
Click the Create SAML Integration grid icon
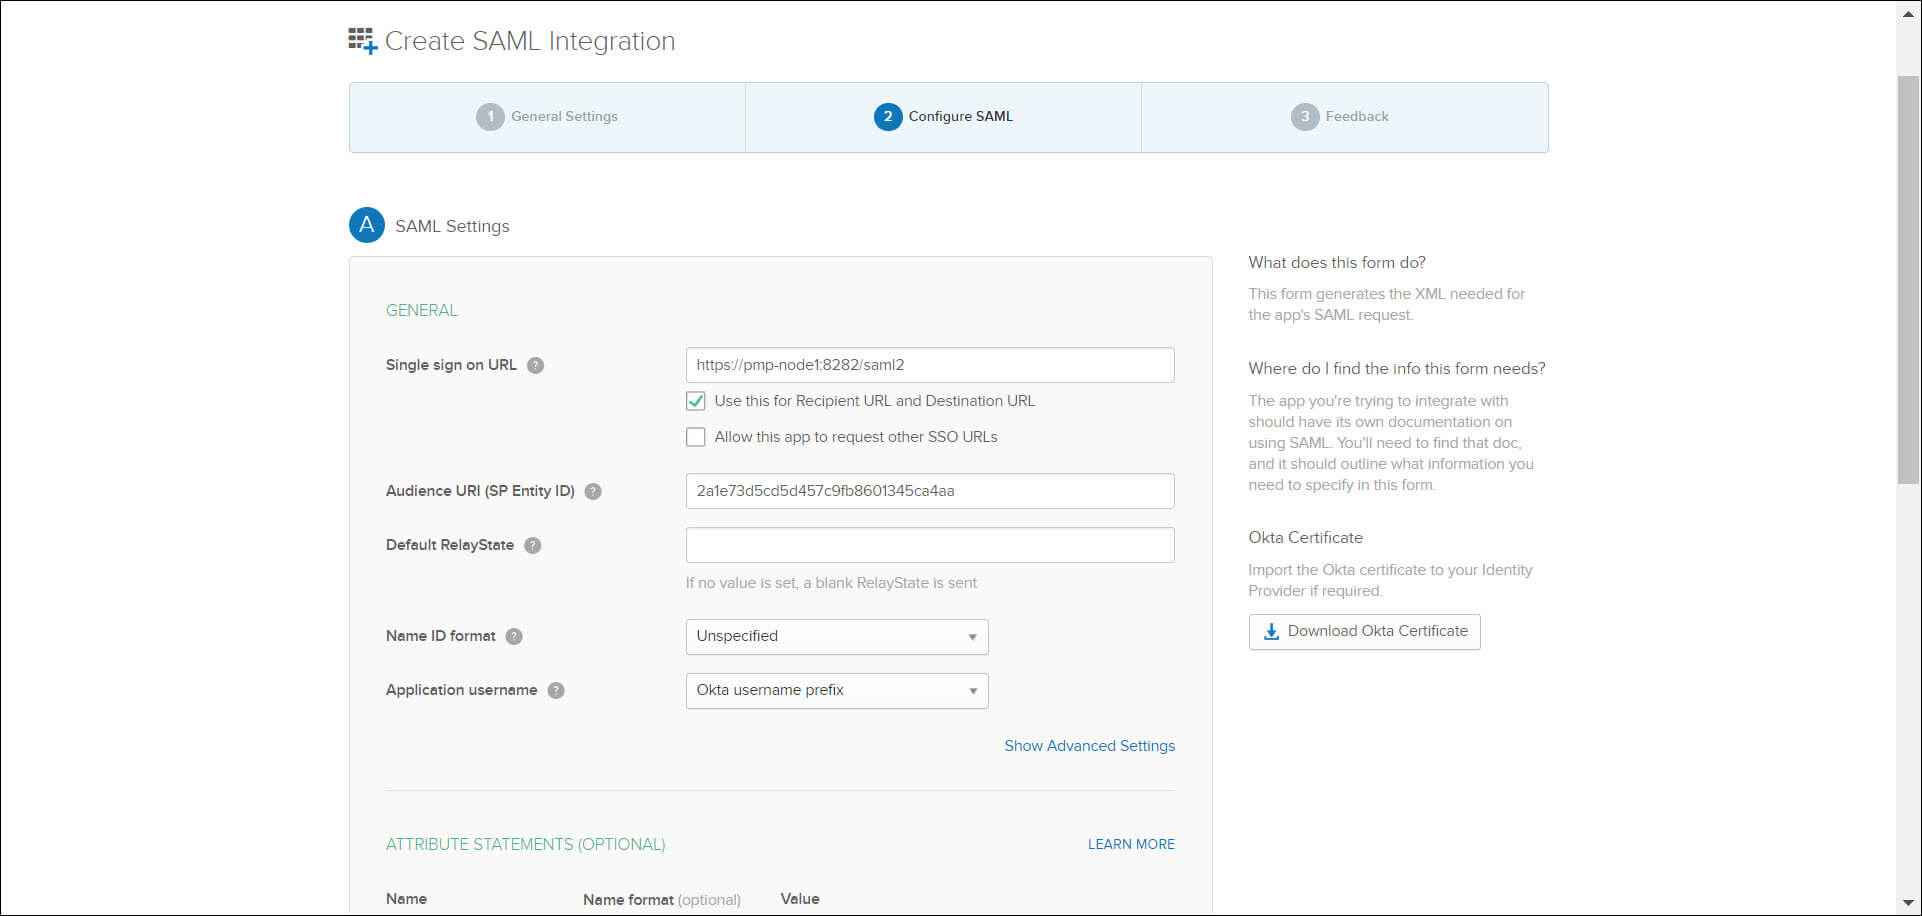pyautogui.click(x=362, y=41)
